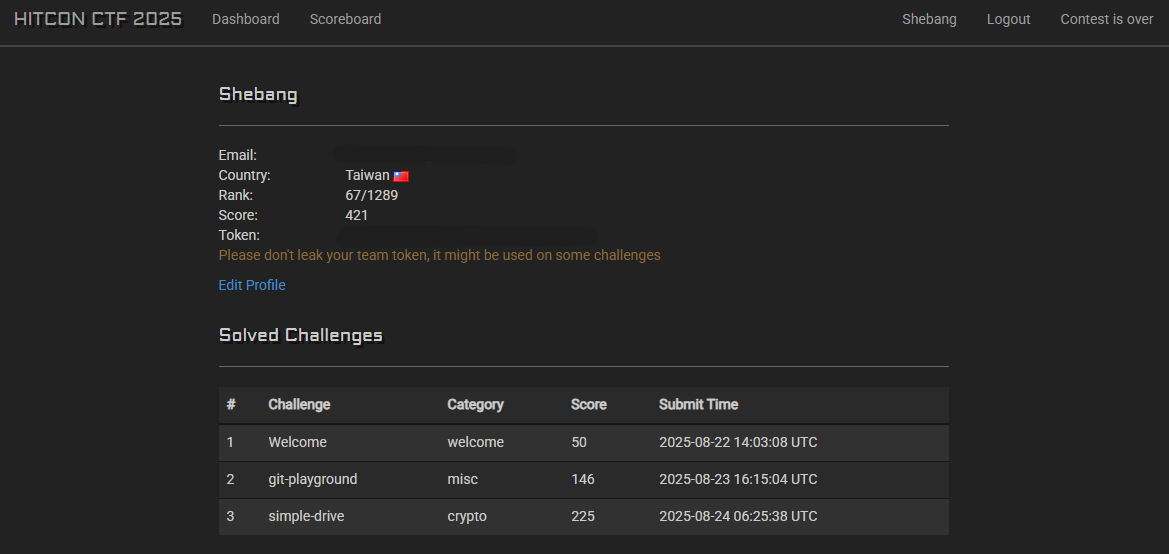
Task: Open the Edit Profile link
Action: pos(252,285)
